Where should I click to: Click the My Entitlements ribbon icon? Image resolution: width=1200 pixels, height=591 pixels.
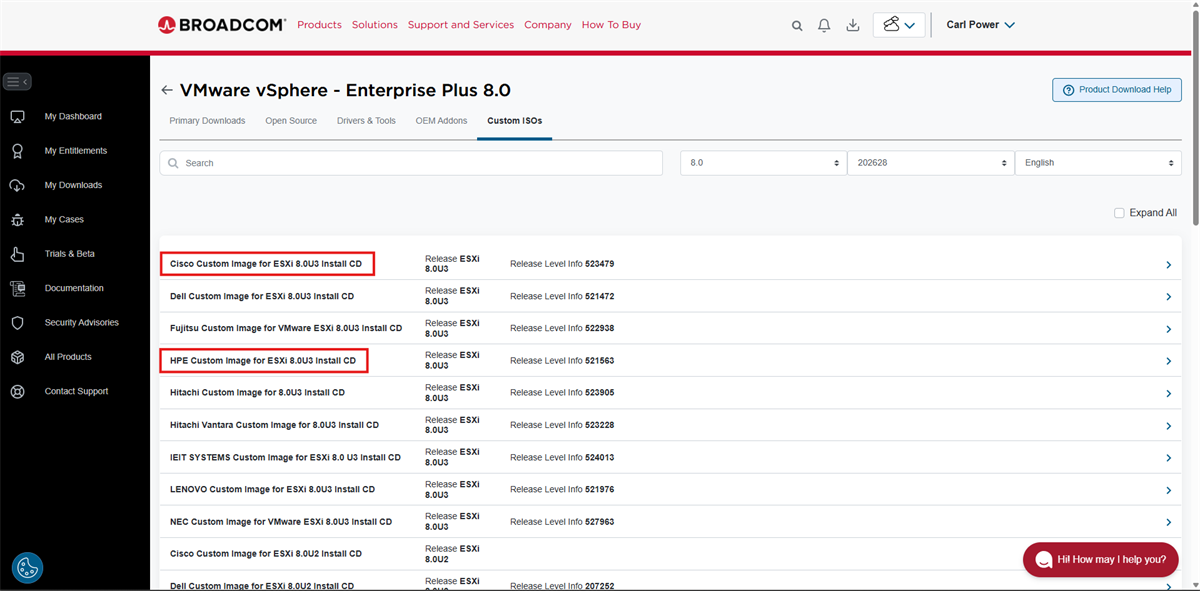(x=17, y=151)
